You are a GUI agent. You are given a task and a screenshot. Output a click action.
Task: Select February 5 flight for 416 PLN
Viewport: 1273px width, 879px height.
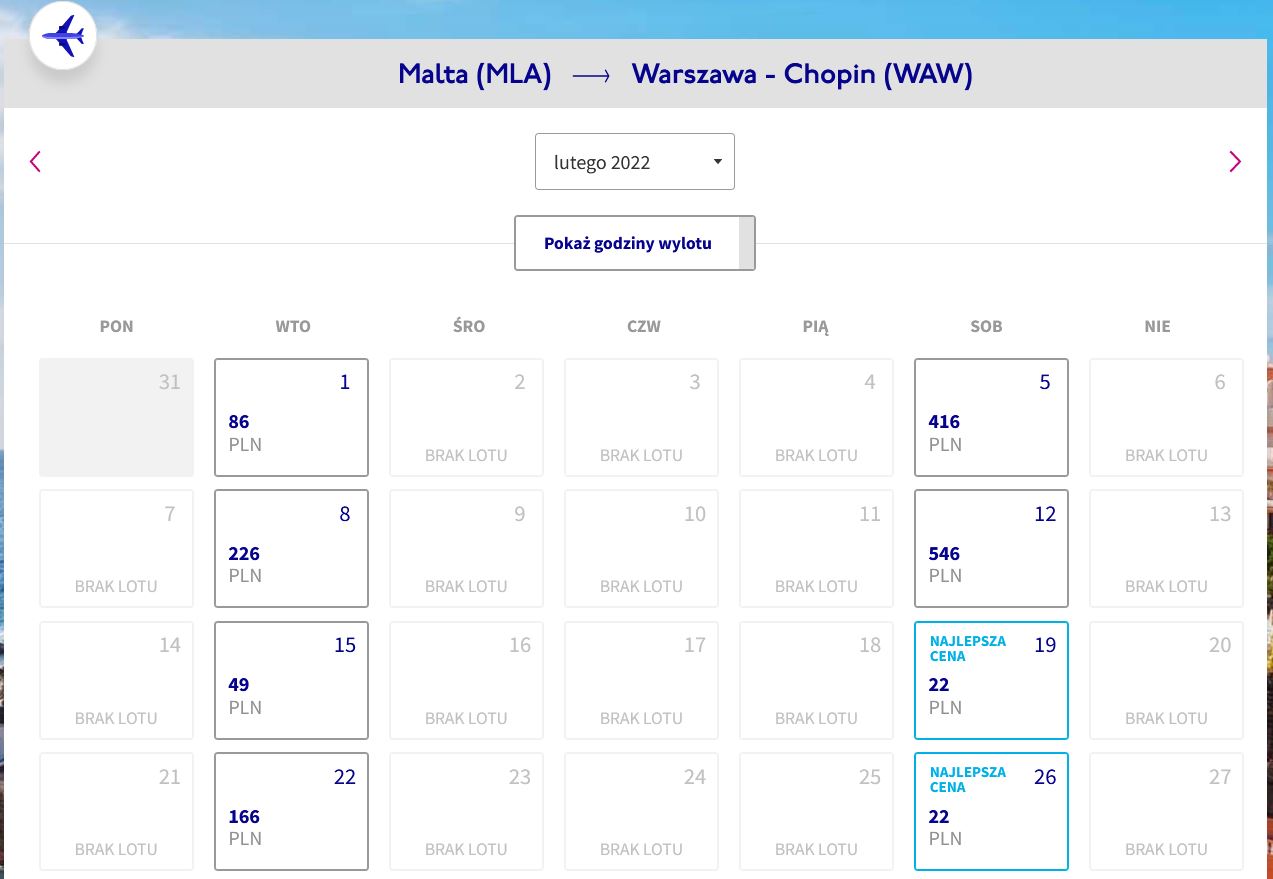click(991, 417)
